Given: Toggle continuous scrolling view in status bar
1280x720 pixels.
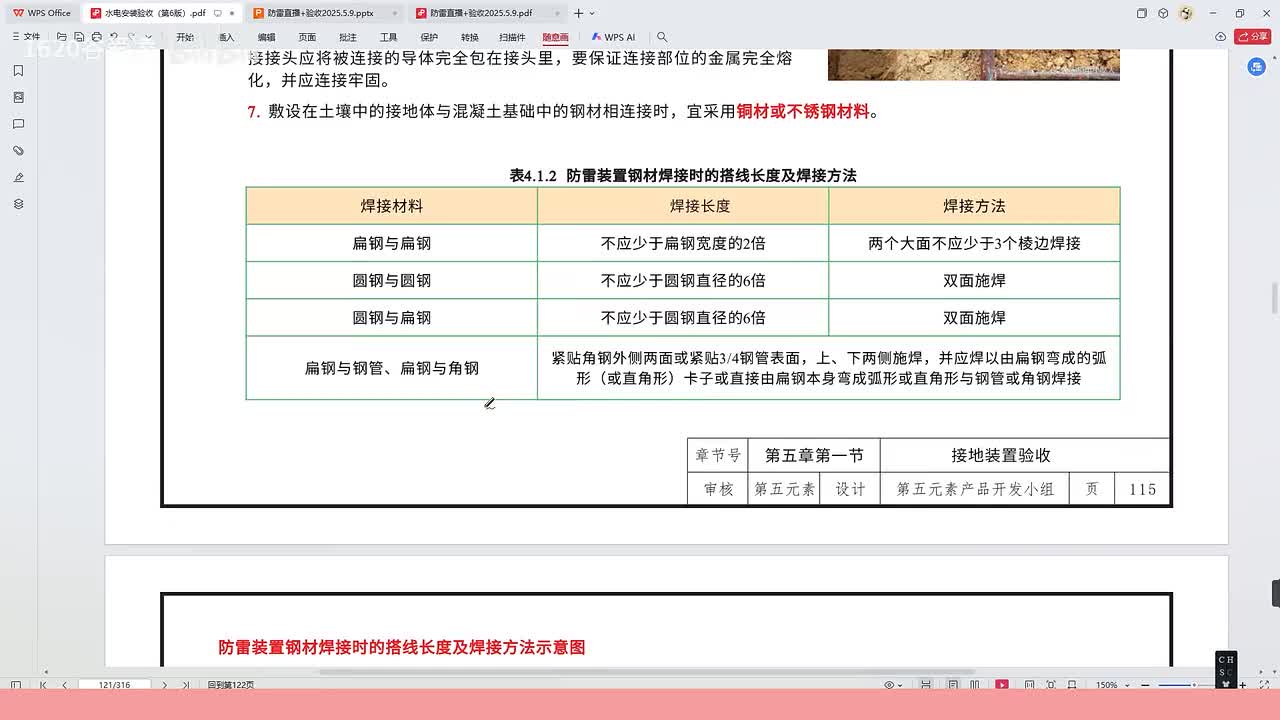Looking at the screenshot, I should (x=926, y=685).
